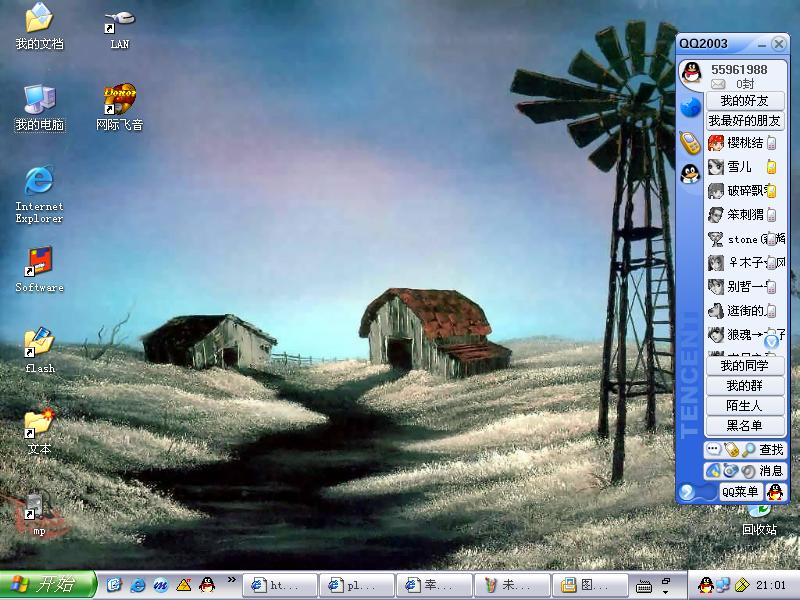
Task: Launch the 网际飞音 desktop shortcut
Action: (119, 108)
